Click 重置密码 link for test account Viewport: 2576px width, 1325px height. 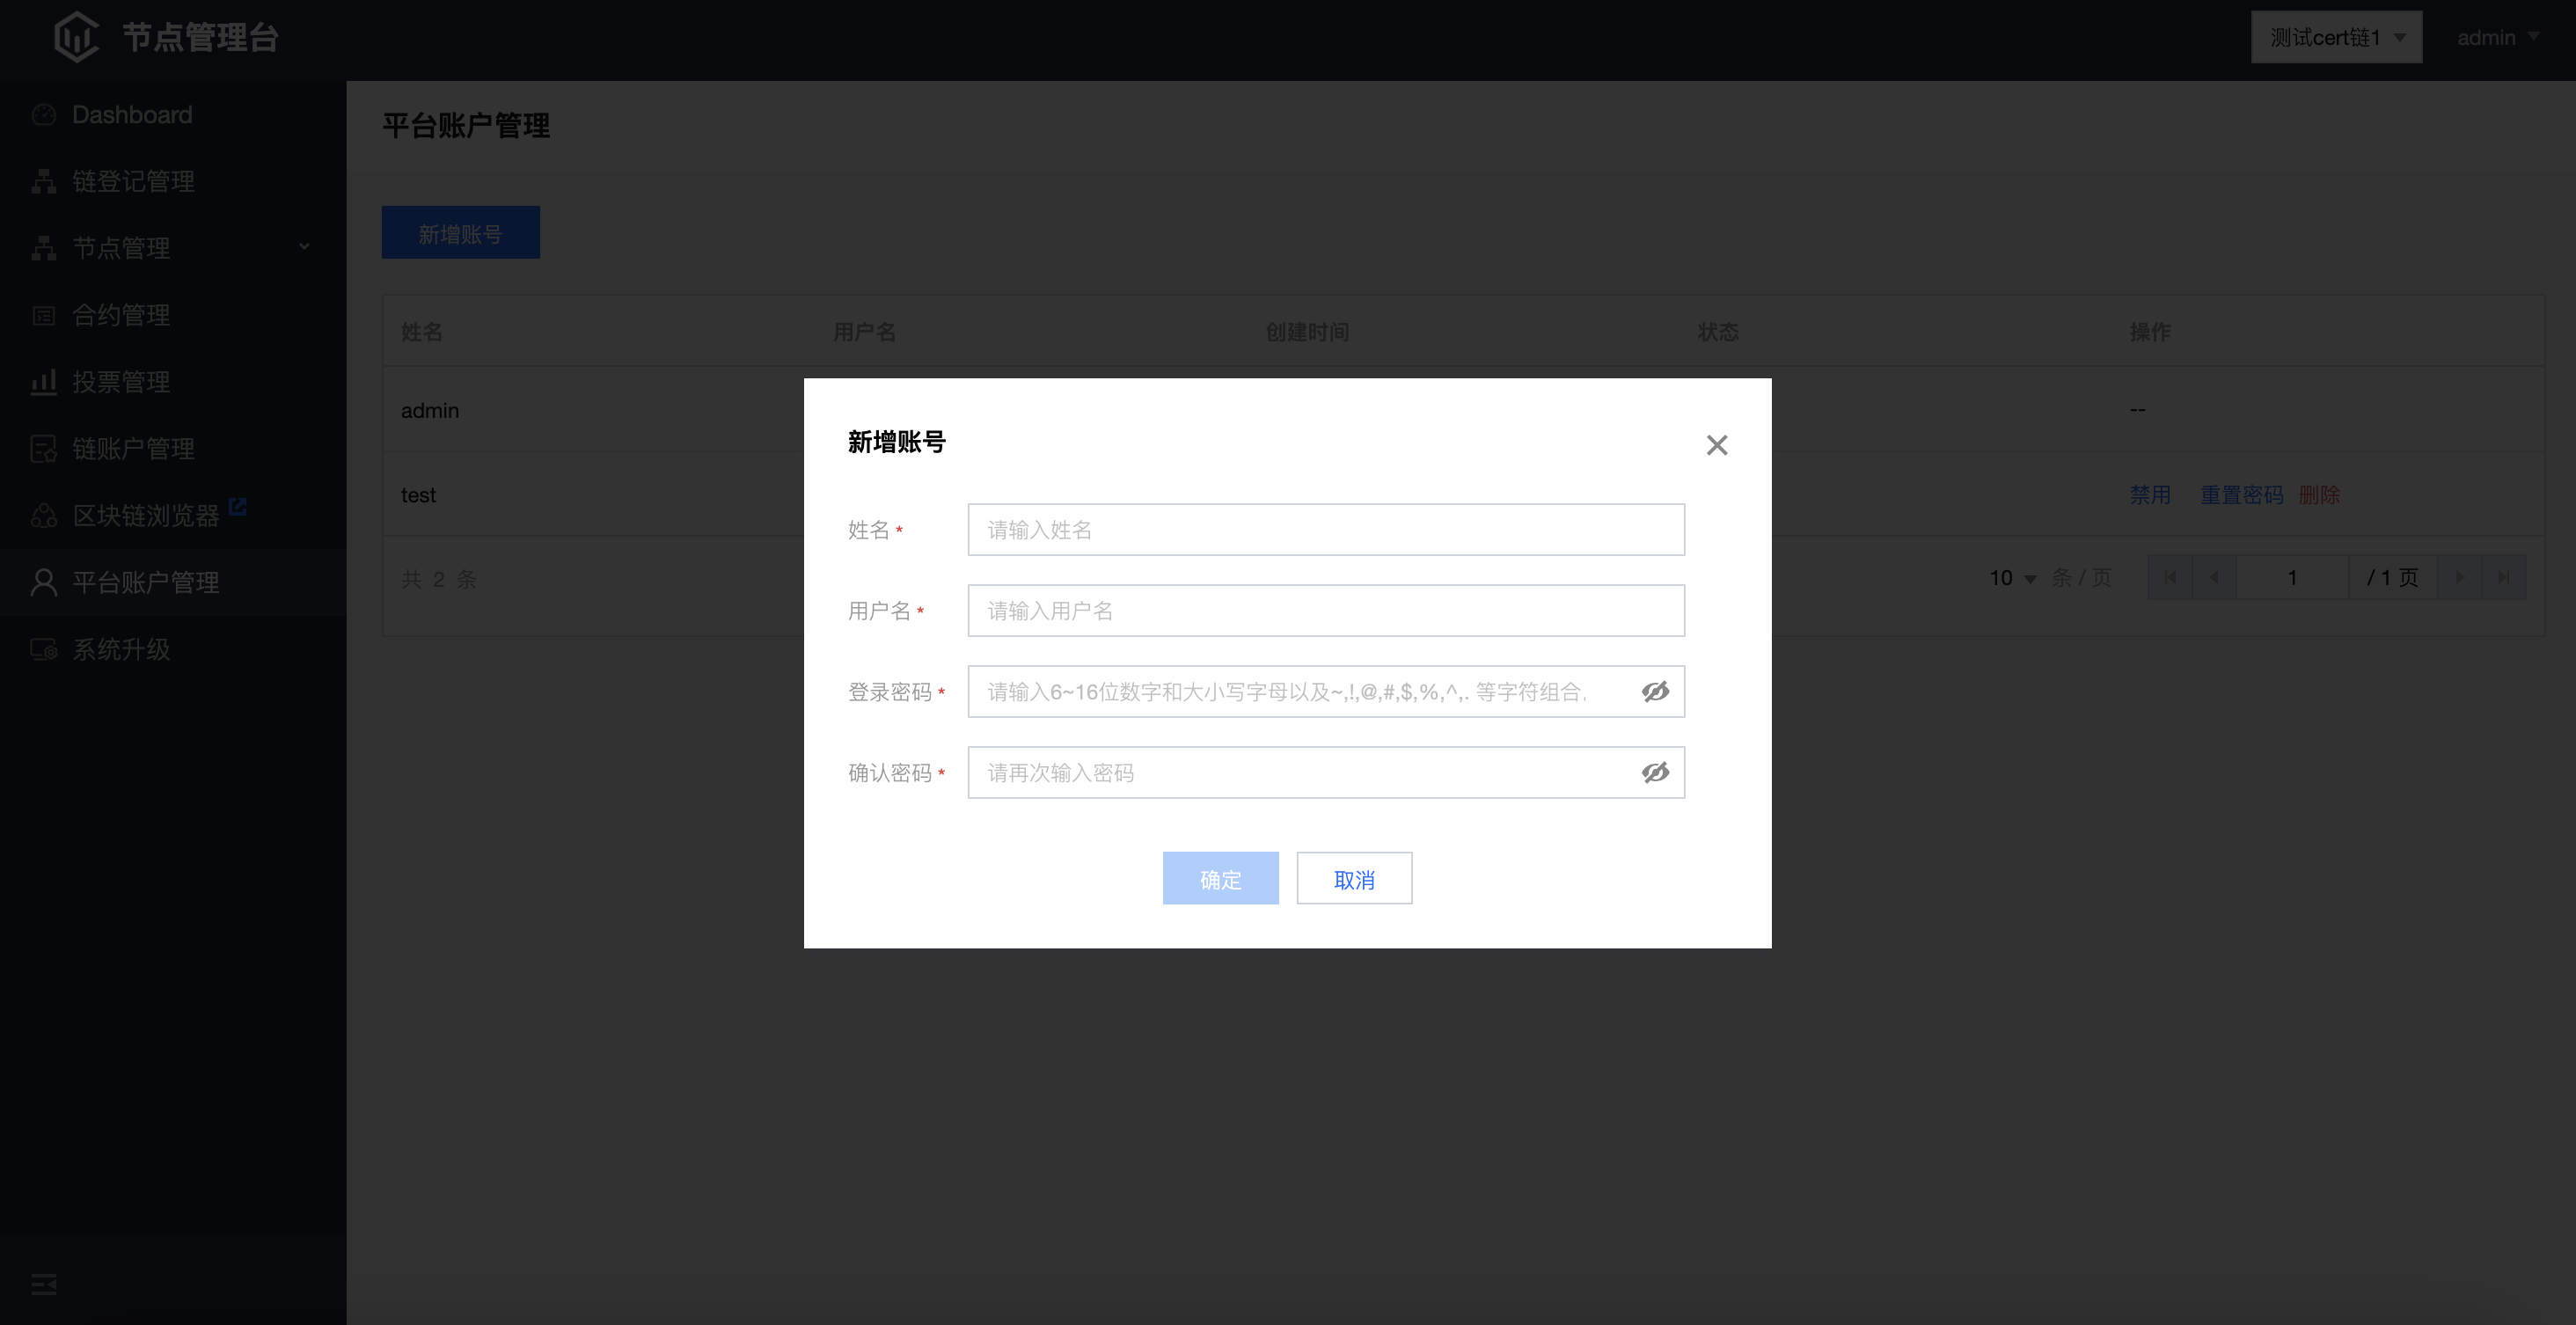(2241, 495)
